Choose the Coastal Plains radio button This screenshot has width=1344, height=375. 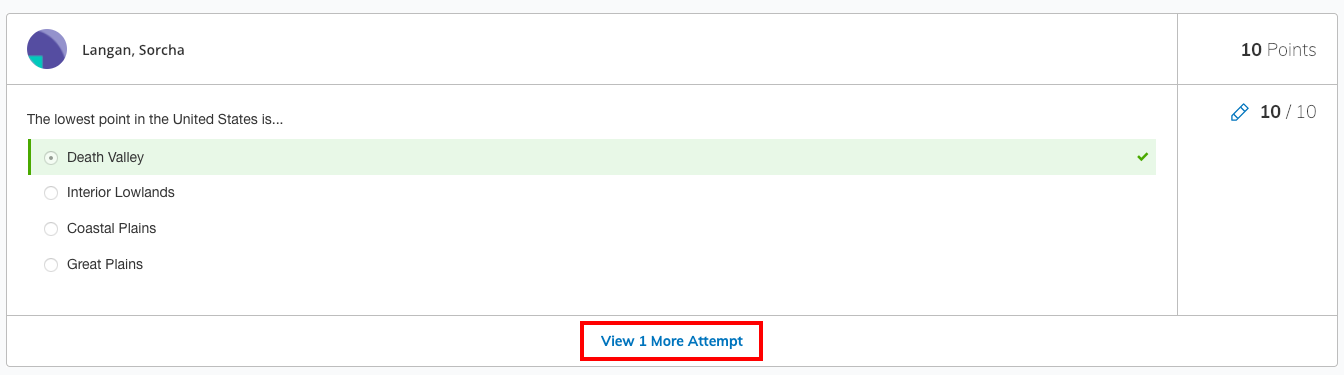51,229
